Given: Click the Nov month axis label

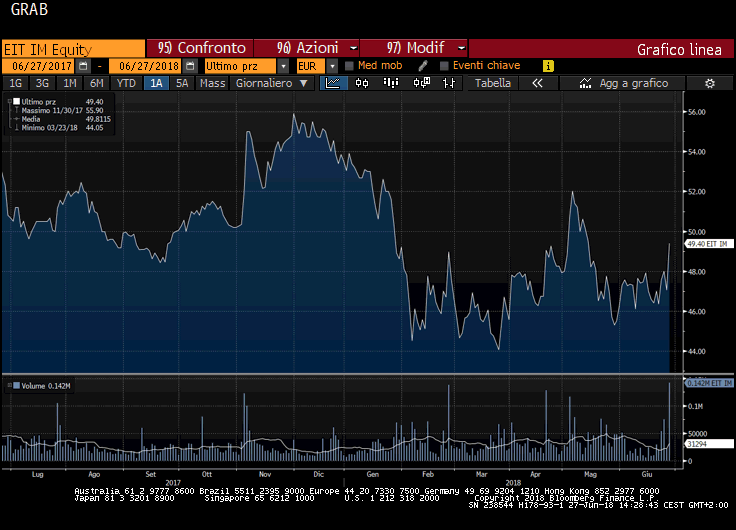Looking at the screenshot, I should click(x=265, y=474).
